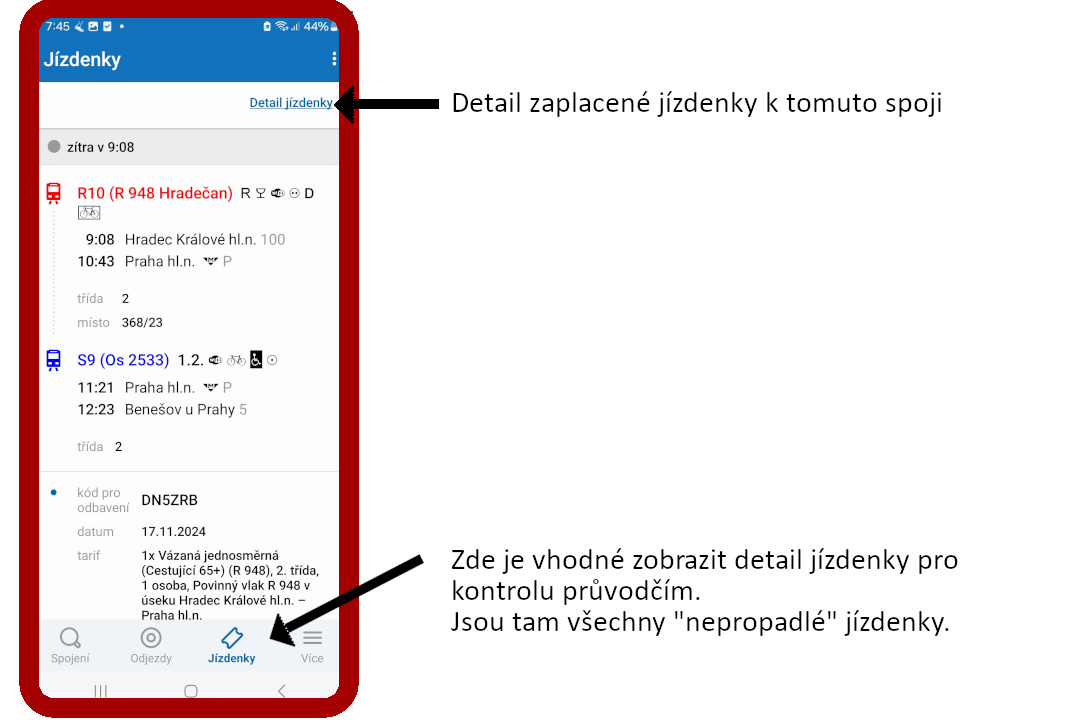The image size is (1080, 720).
Task: Open Detail jízdenky link
Action: 291,103
